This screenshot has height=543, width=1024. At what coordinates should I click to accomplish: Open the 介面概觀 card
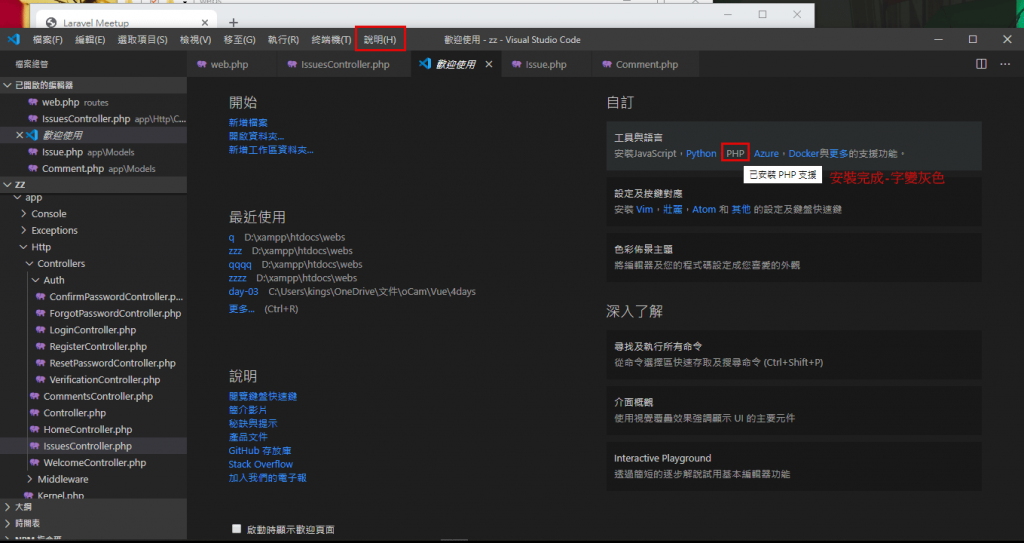coord(793,410)
